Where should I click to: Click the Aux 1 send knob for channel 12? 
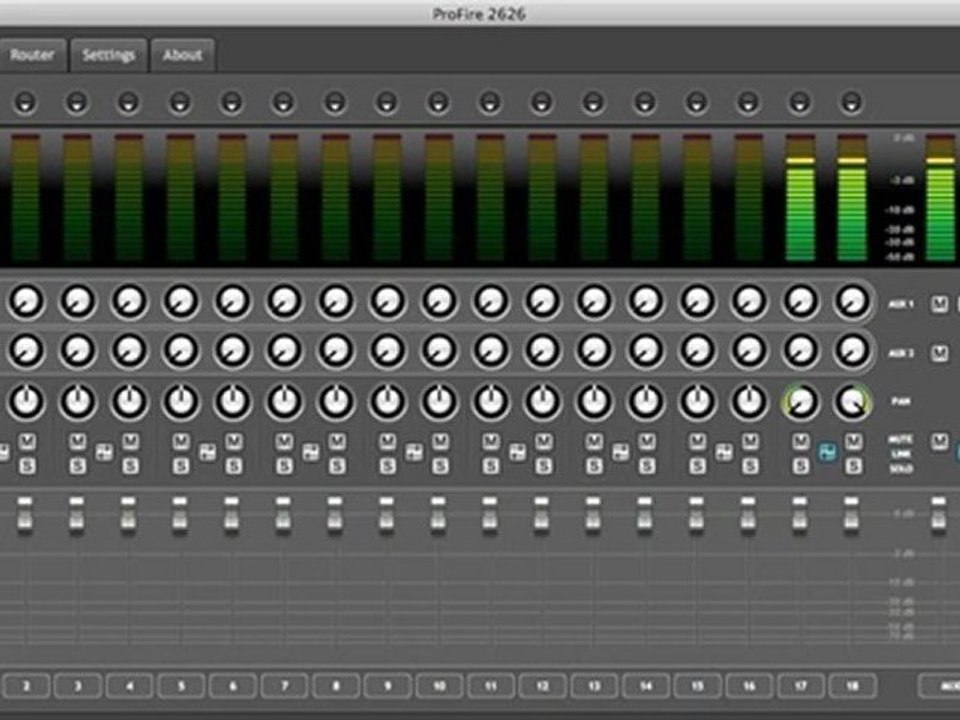click(x=542, y=301)
